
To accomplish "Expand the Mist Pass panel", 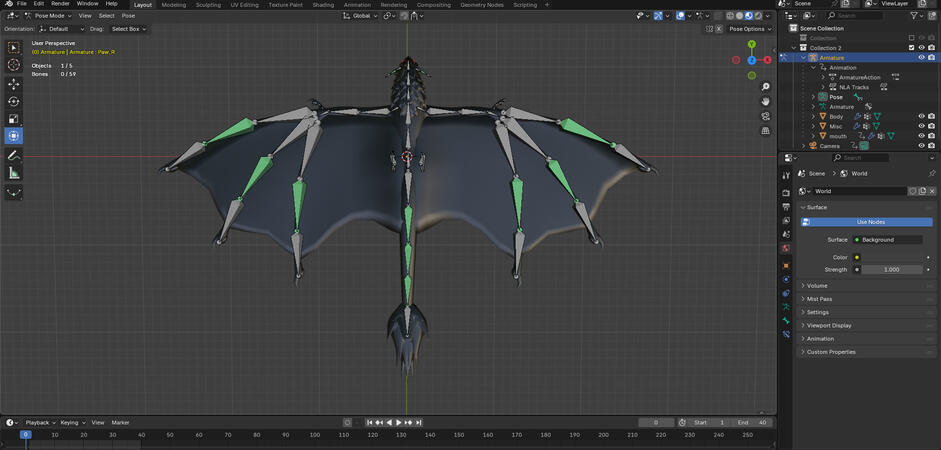I will [x=819, y=299].
